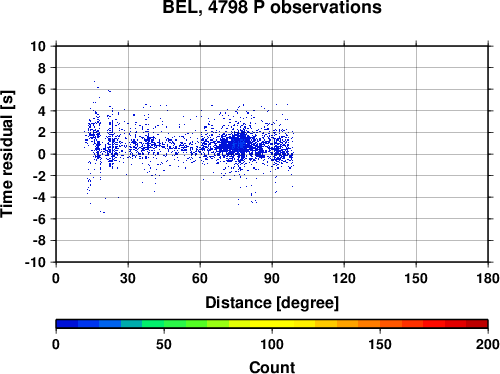Click y-axis tick label '-6'

[39, 219]
